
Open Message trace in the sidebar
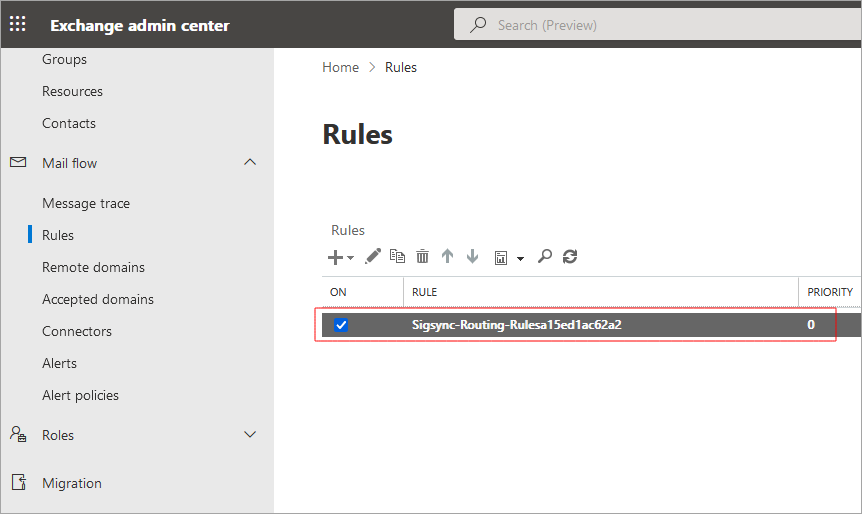86,203
